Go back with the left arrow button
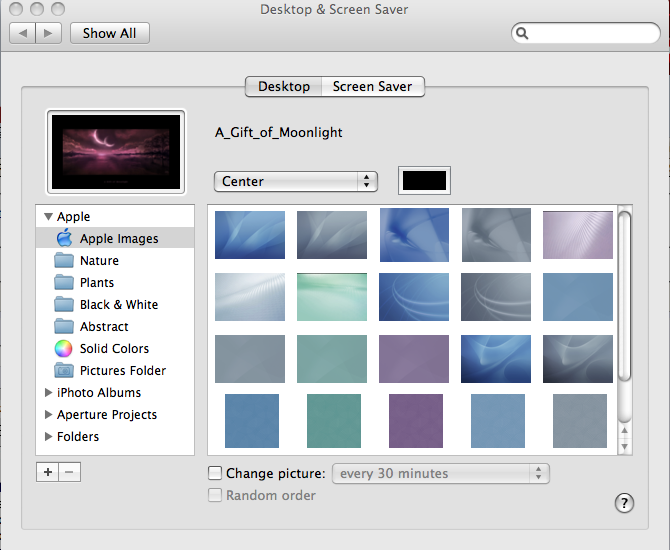Screen dimensions: 670x550 [23, 33]
